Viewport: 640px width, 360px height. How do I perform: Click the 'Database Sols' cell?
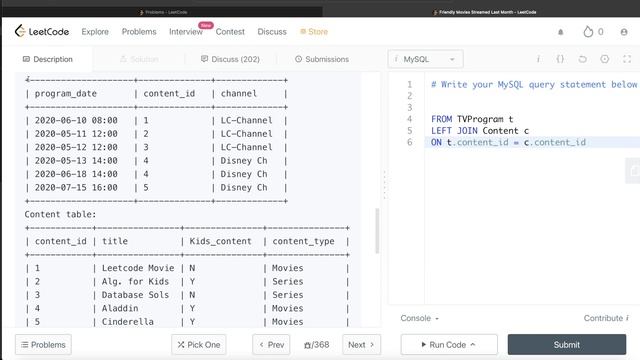point(135,295)
